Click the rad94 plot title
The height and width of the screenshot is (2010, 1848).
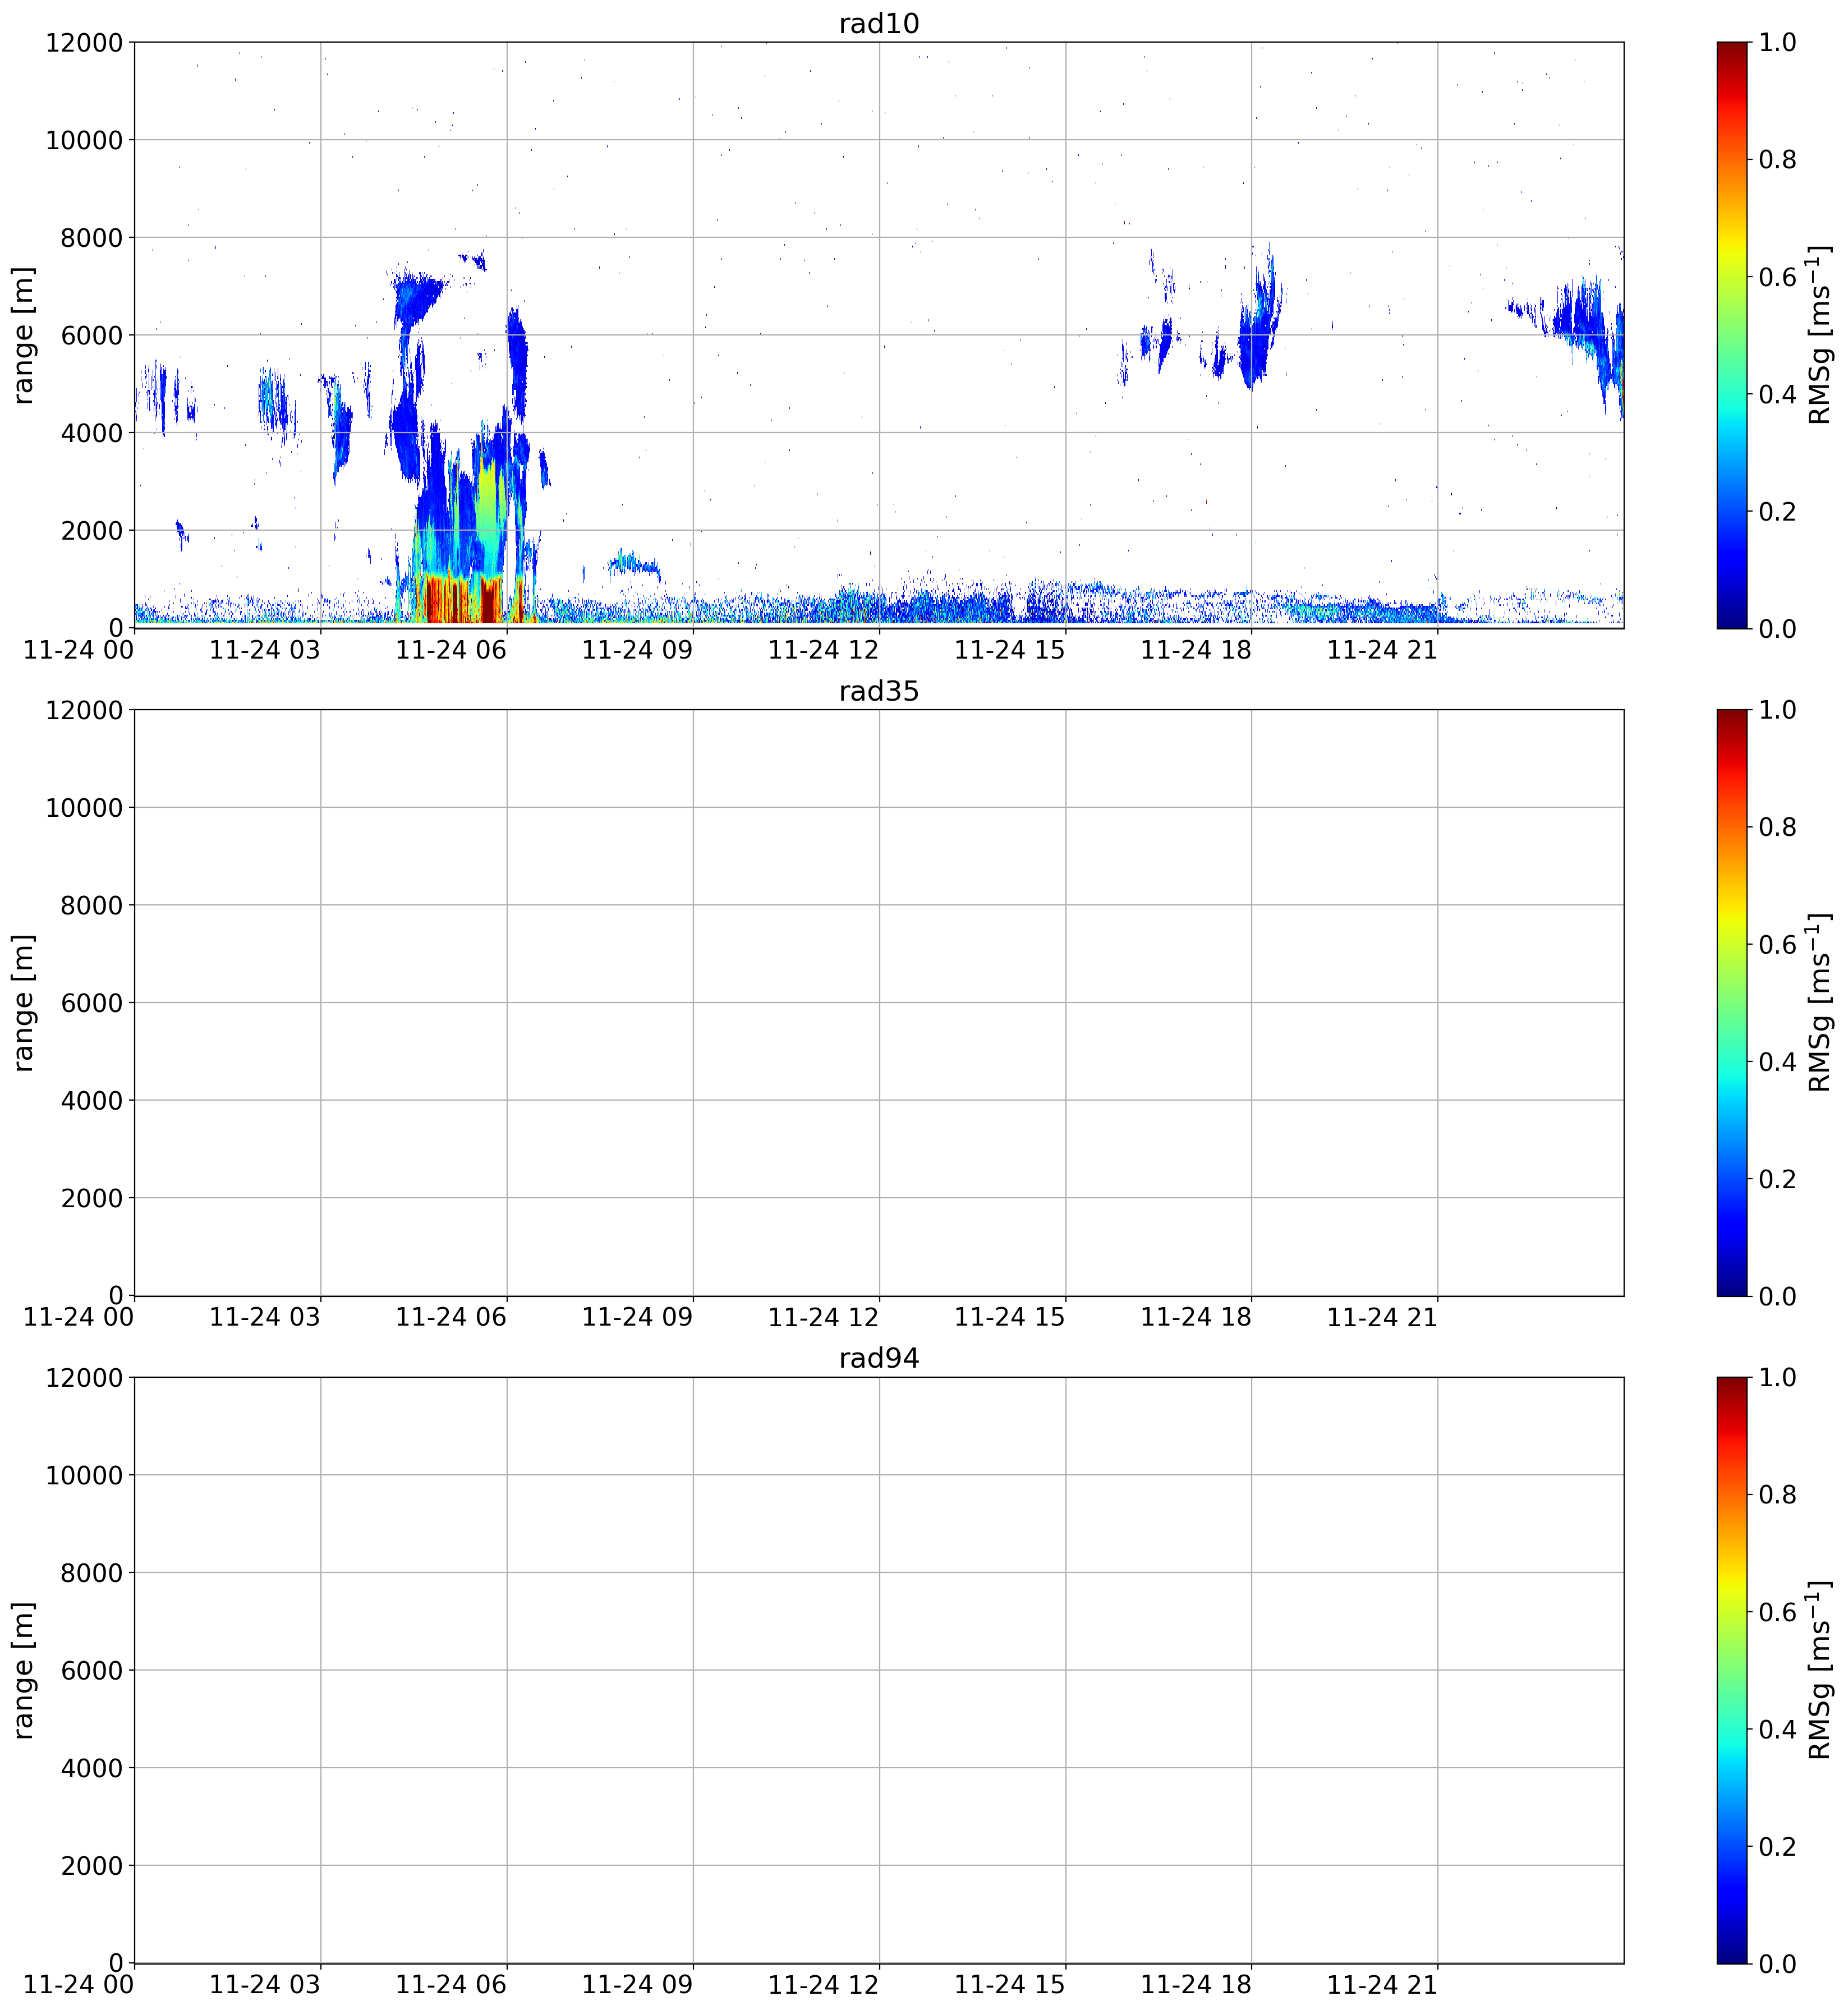pyautogui.click(x=879, y=1358)
